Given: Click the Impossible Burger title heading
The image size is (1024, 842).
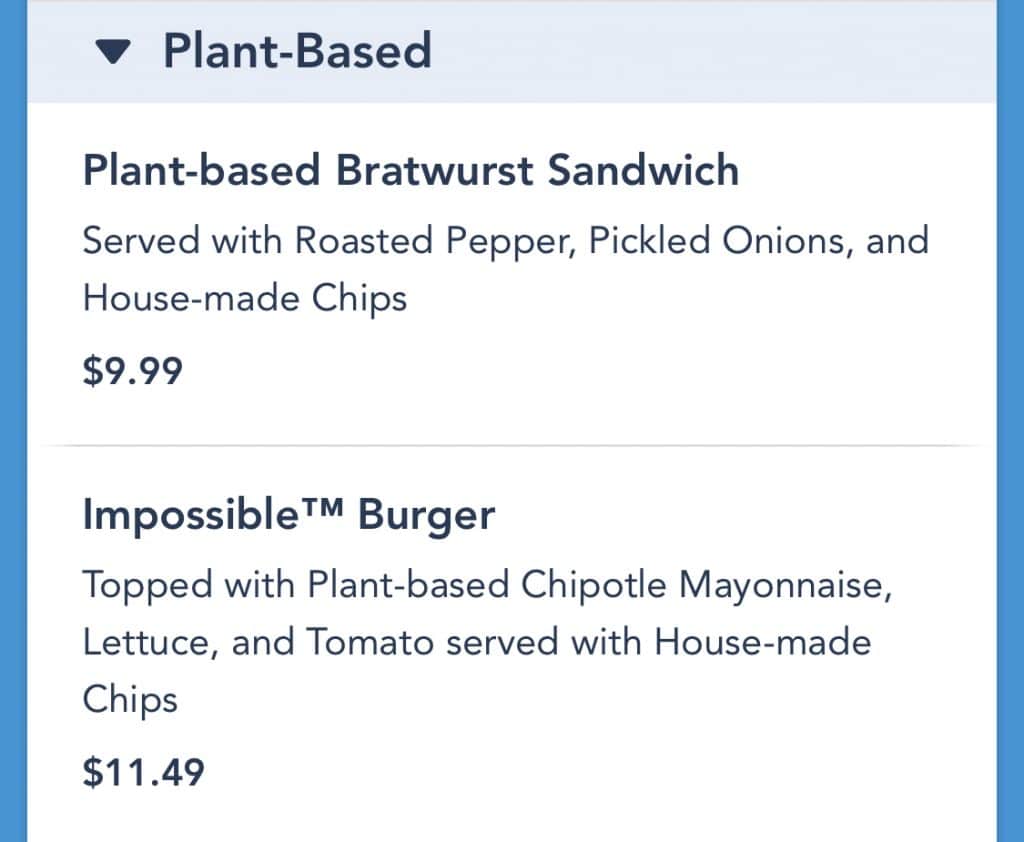Looking at the screenshot, I should tap(287, 513).
